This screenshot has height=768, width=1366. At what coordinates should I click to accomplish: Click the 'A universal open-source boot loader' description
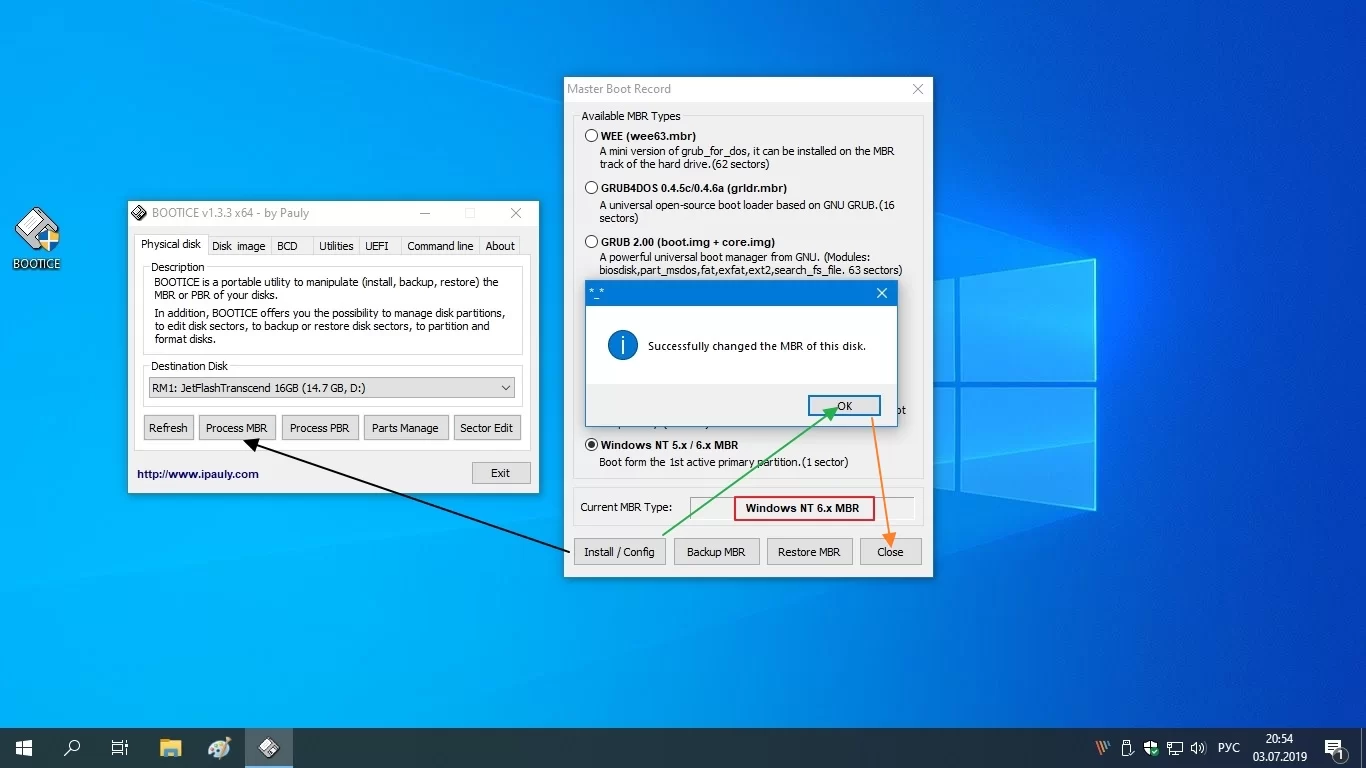point(747,211)
